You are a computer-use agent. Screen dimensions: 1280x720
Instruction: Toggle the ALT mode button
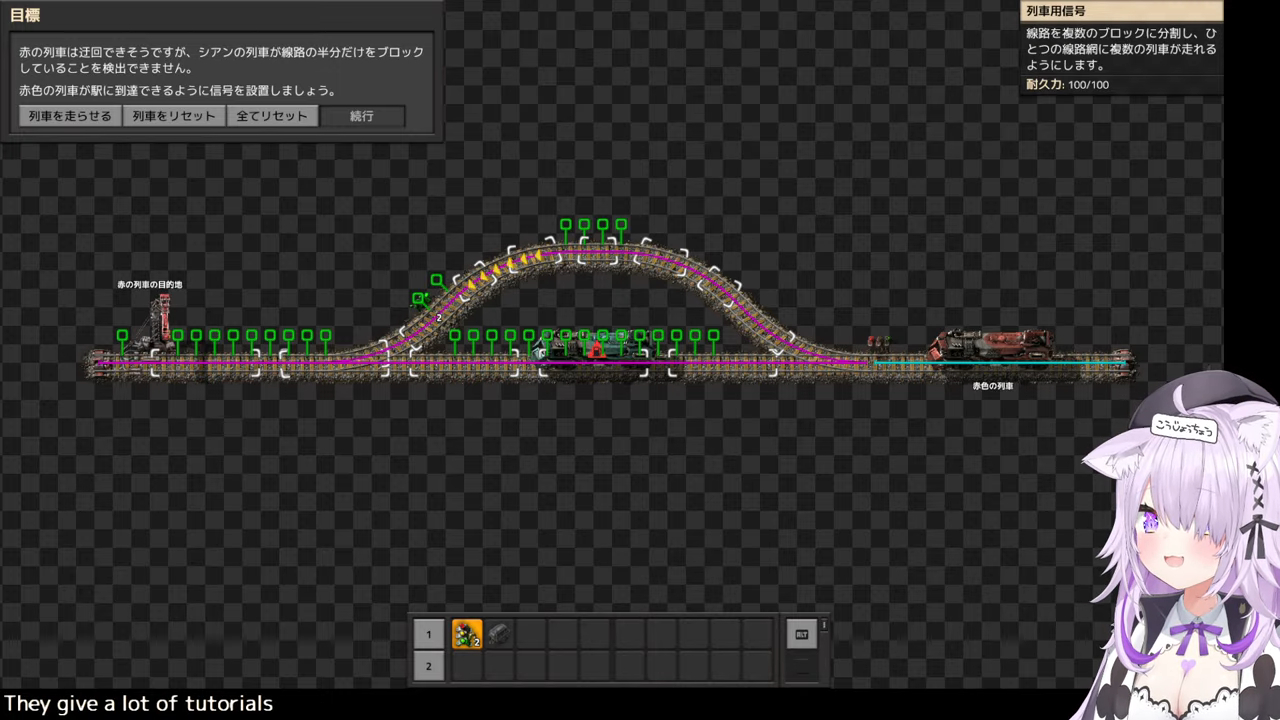tap(801, 634)
